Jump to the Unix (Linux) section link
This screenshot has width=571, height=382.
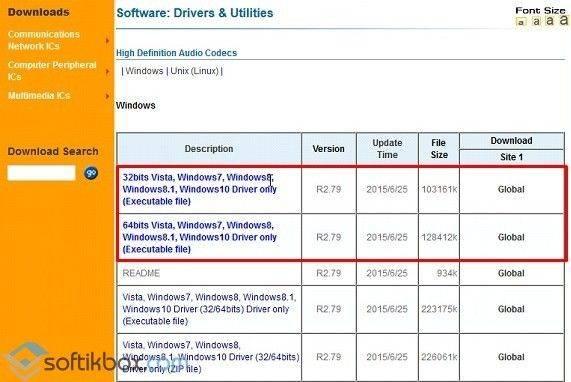coord(194,71)
